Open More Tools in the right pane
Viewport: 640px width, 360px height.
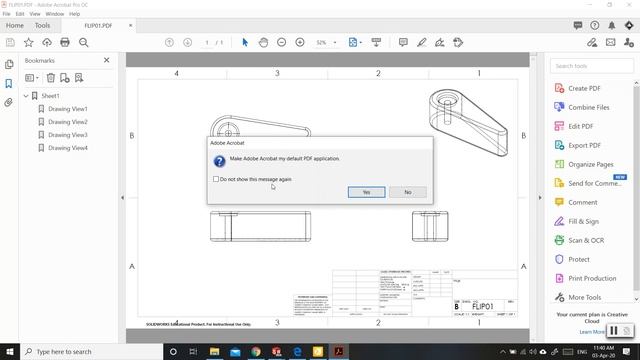click(x=584, y=297)
